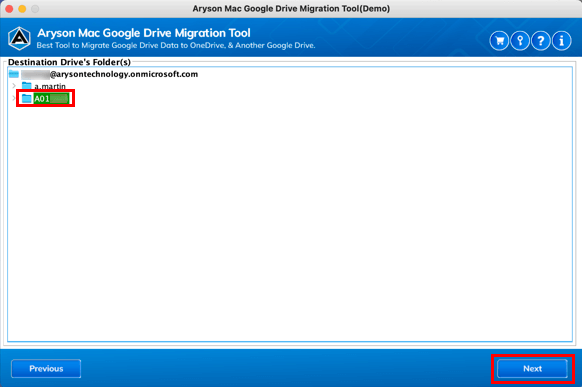Click the A01 folder icon
The image size is (582, 387).
[27, 98]
